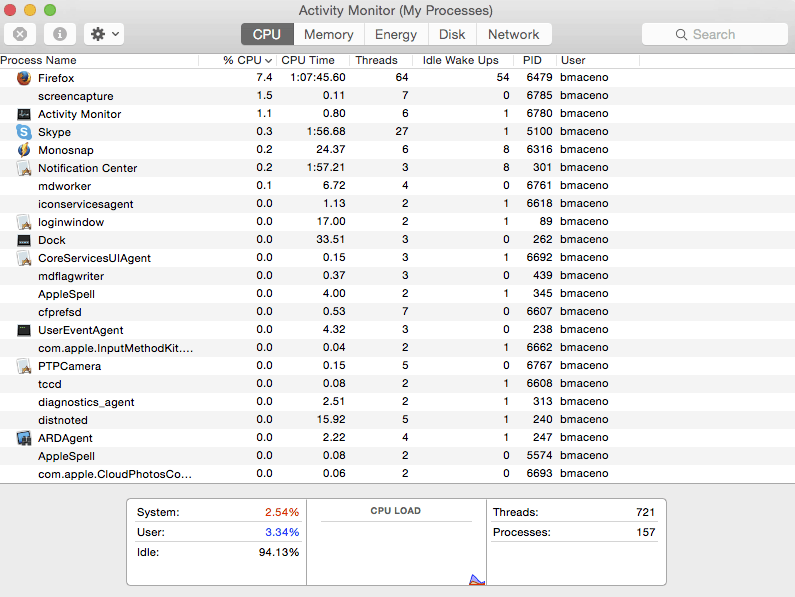Select the loginwindow process icon

24,222
